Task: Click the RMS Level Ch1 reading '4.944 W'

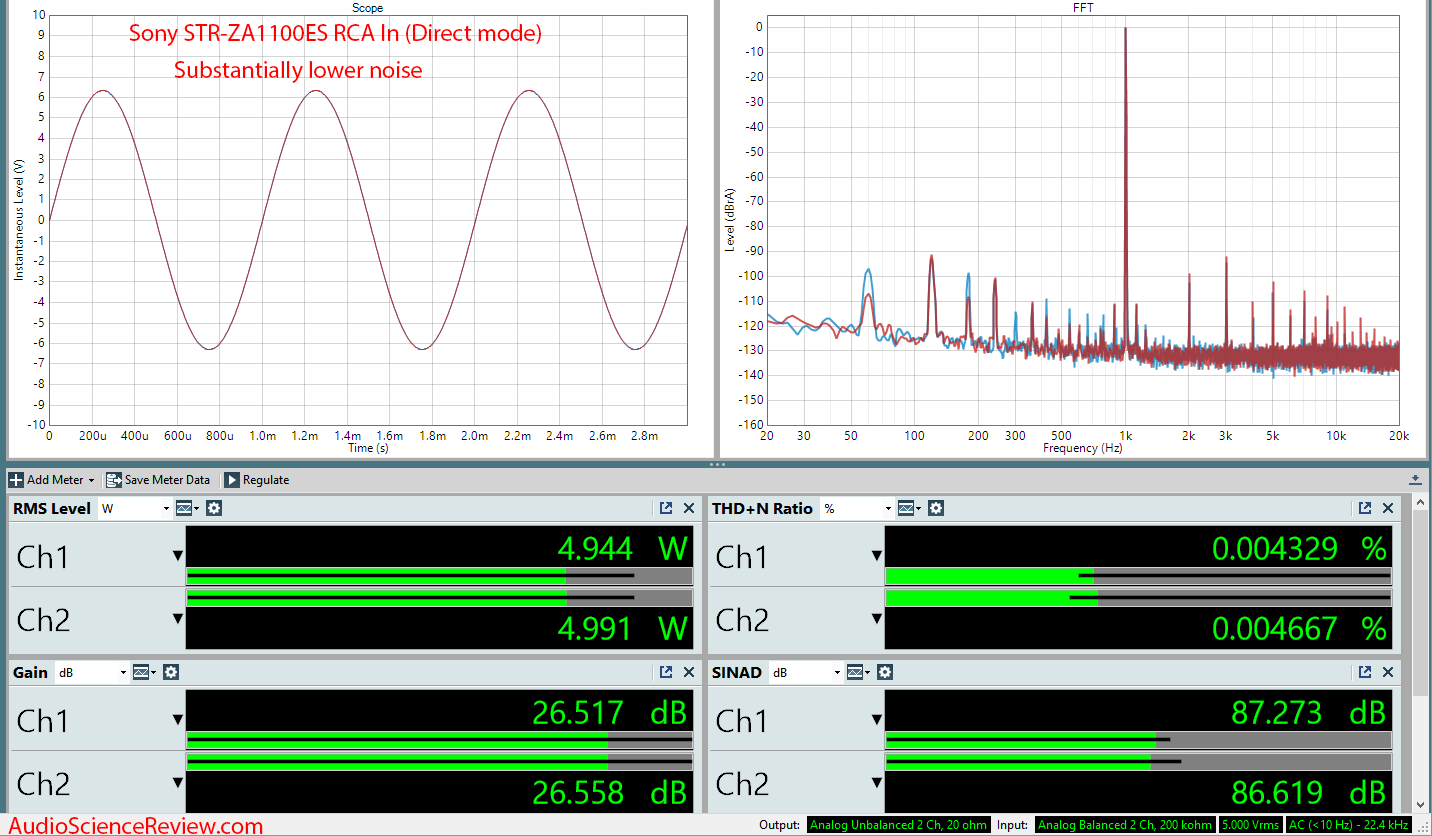Action: [x=622, y=547]
